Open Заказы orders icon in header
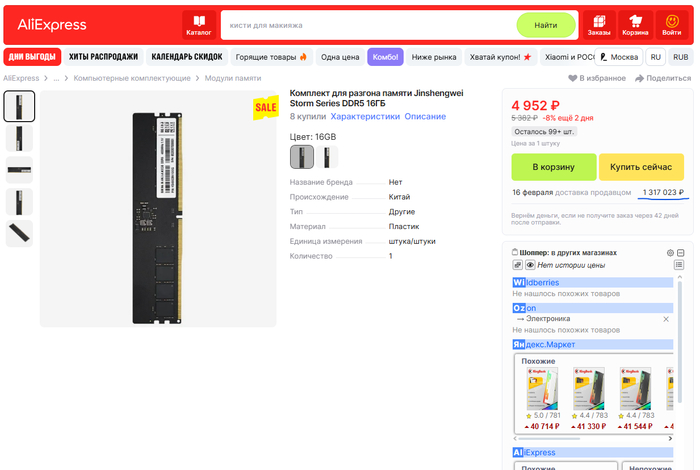The width and height of the screenshot is (700, 470). [599, 25]
